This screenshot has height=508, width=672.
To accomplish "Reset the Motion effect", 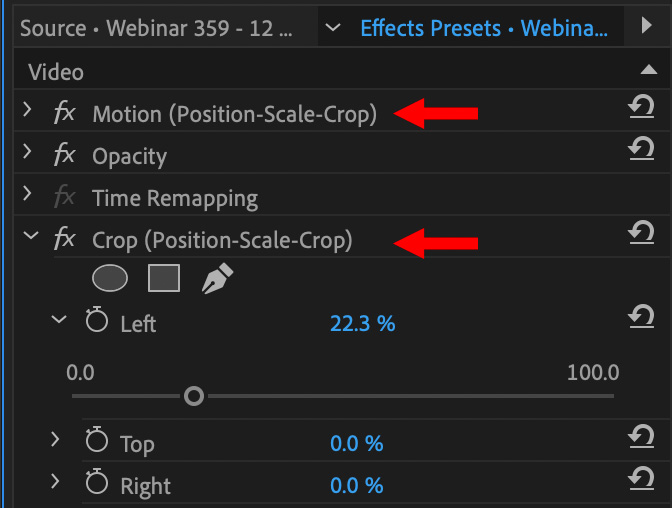I will click(641, 107).
